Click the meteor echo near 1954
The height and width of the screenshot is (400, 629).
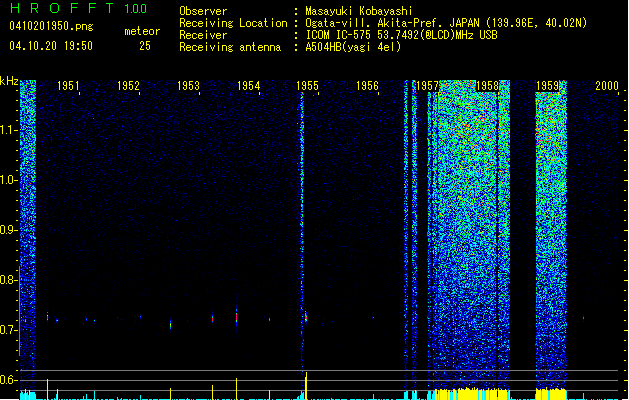(x=236, y=316)
